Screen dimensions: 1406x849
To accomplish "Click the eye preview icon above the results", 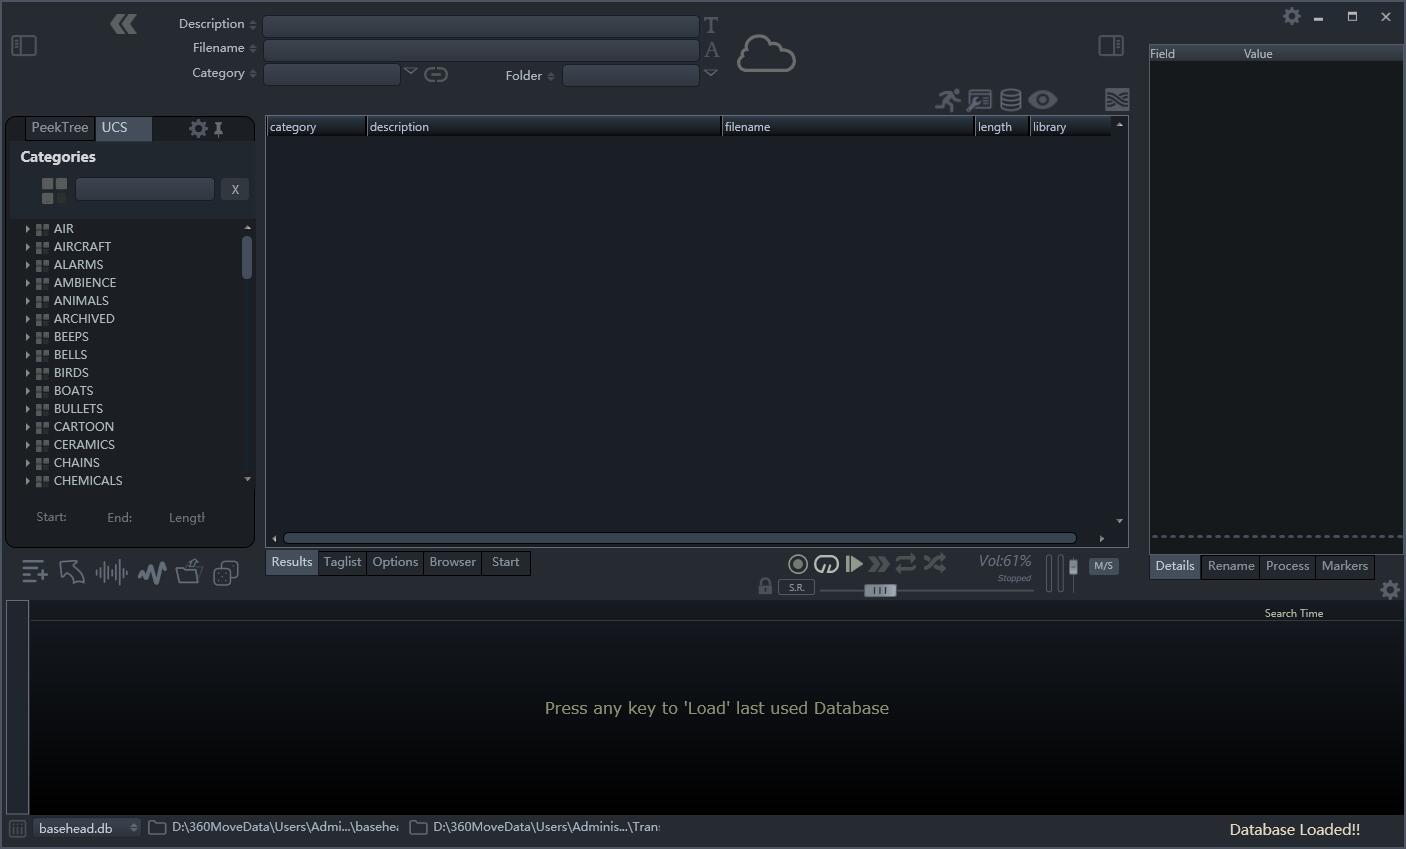I will 1043,99.
